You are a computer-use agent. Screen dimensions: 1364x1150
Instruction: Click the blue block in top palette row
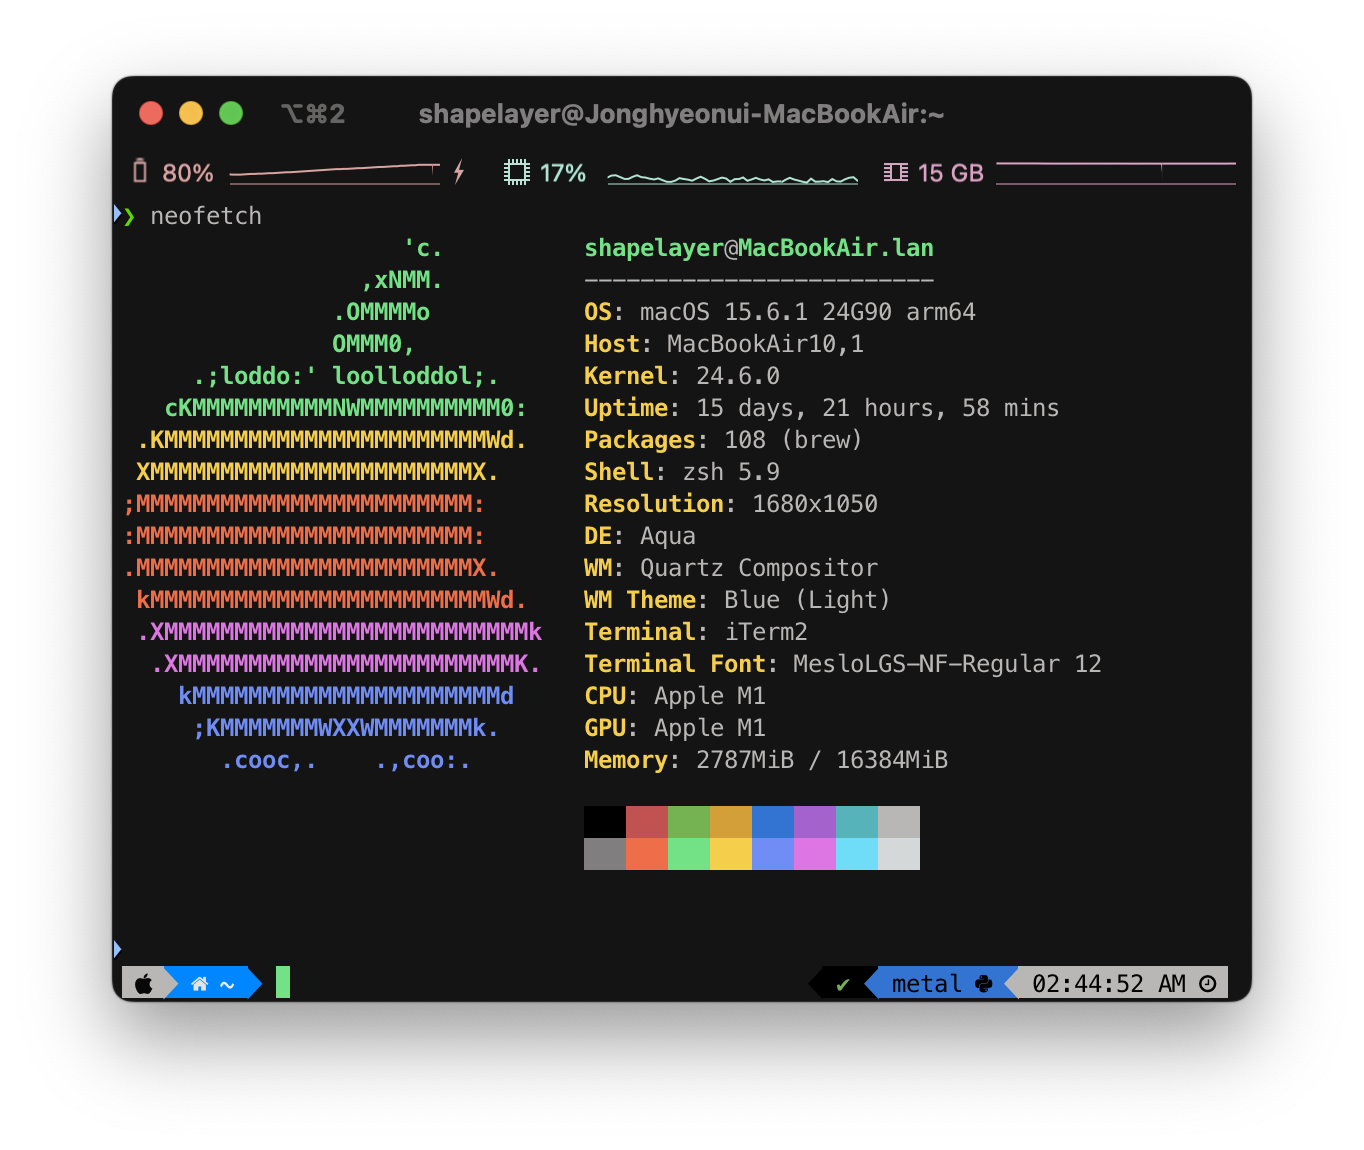772,822
